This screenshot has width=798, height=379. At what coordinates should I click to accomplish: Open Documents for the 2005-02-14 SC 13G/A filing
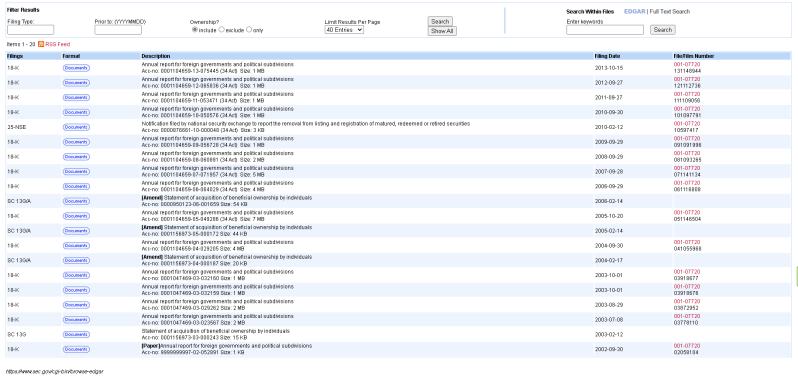[76, 230]
